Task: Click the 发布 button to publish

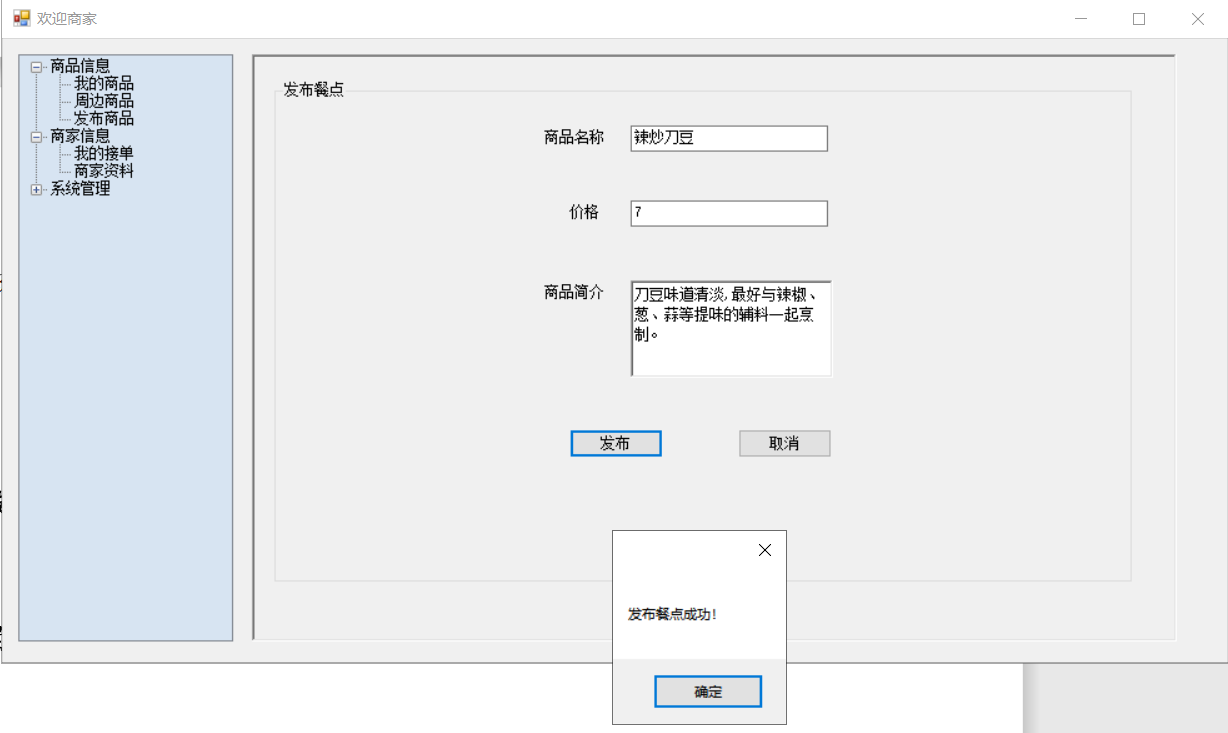Action: (615, 443)
